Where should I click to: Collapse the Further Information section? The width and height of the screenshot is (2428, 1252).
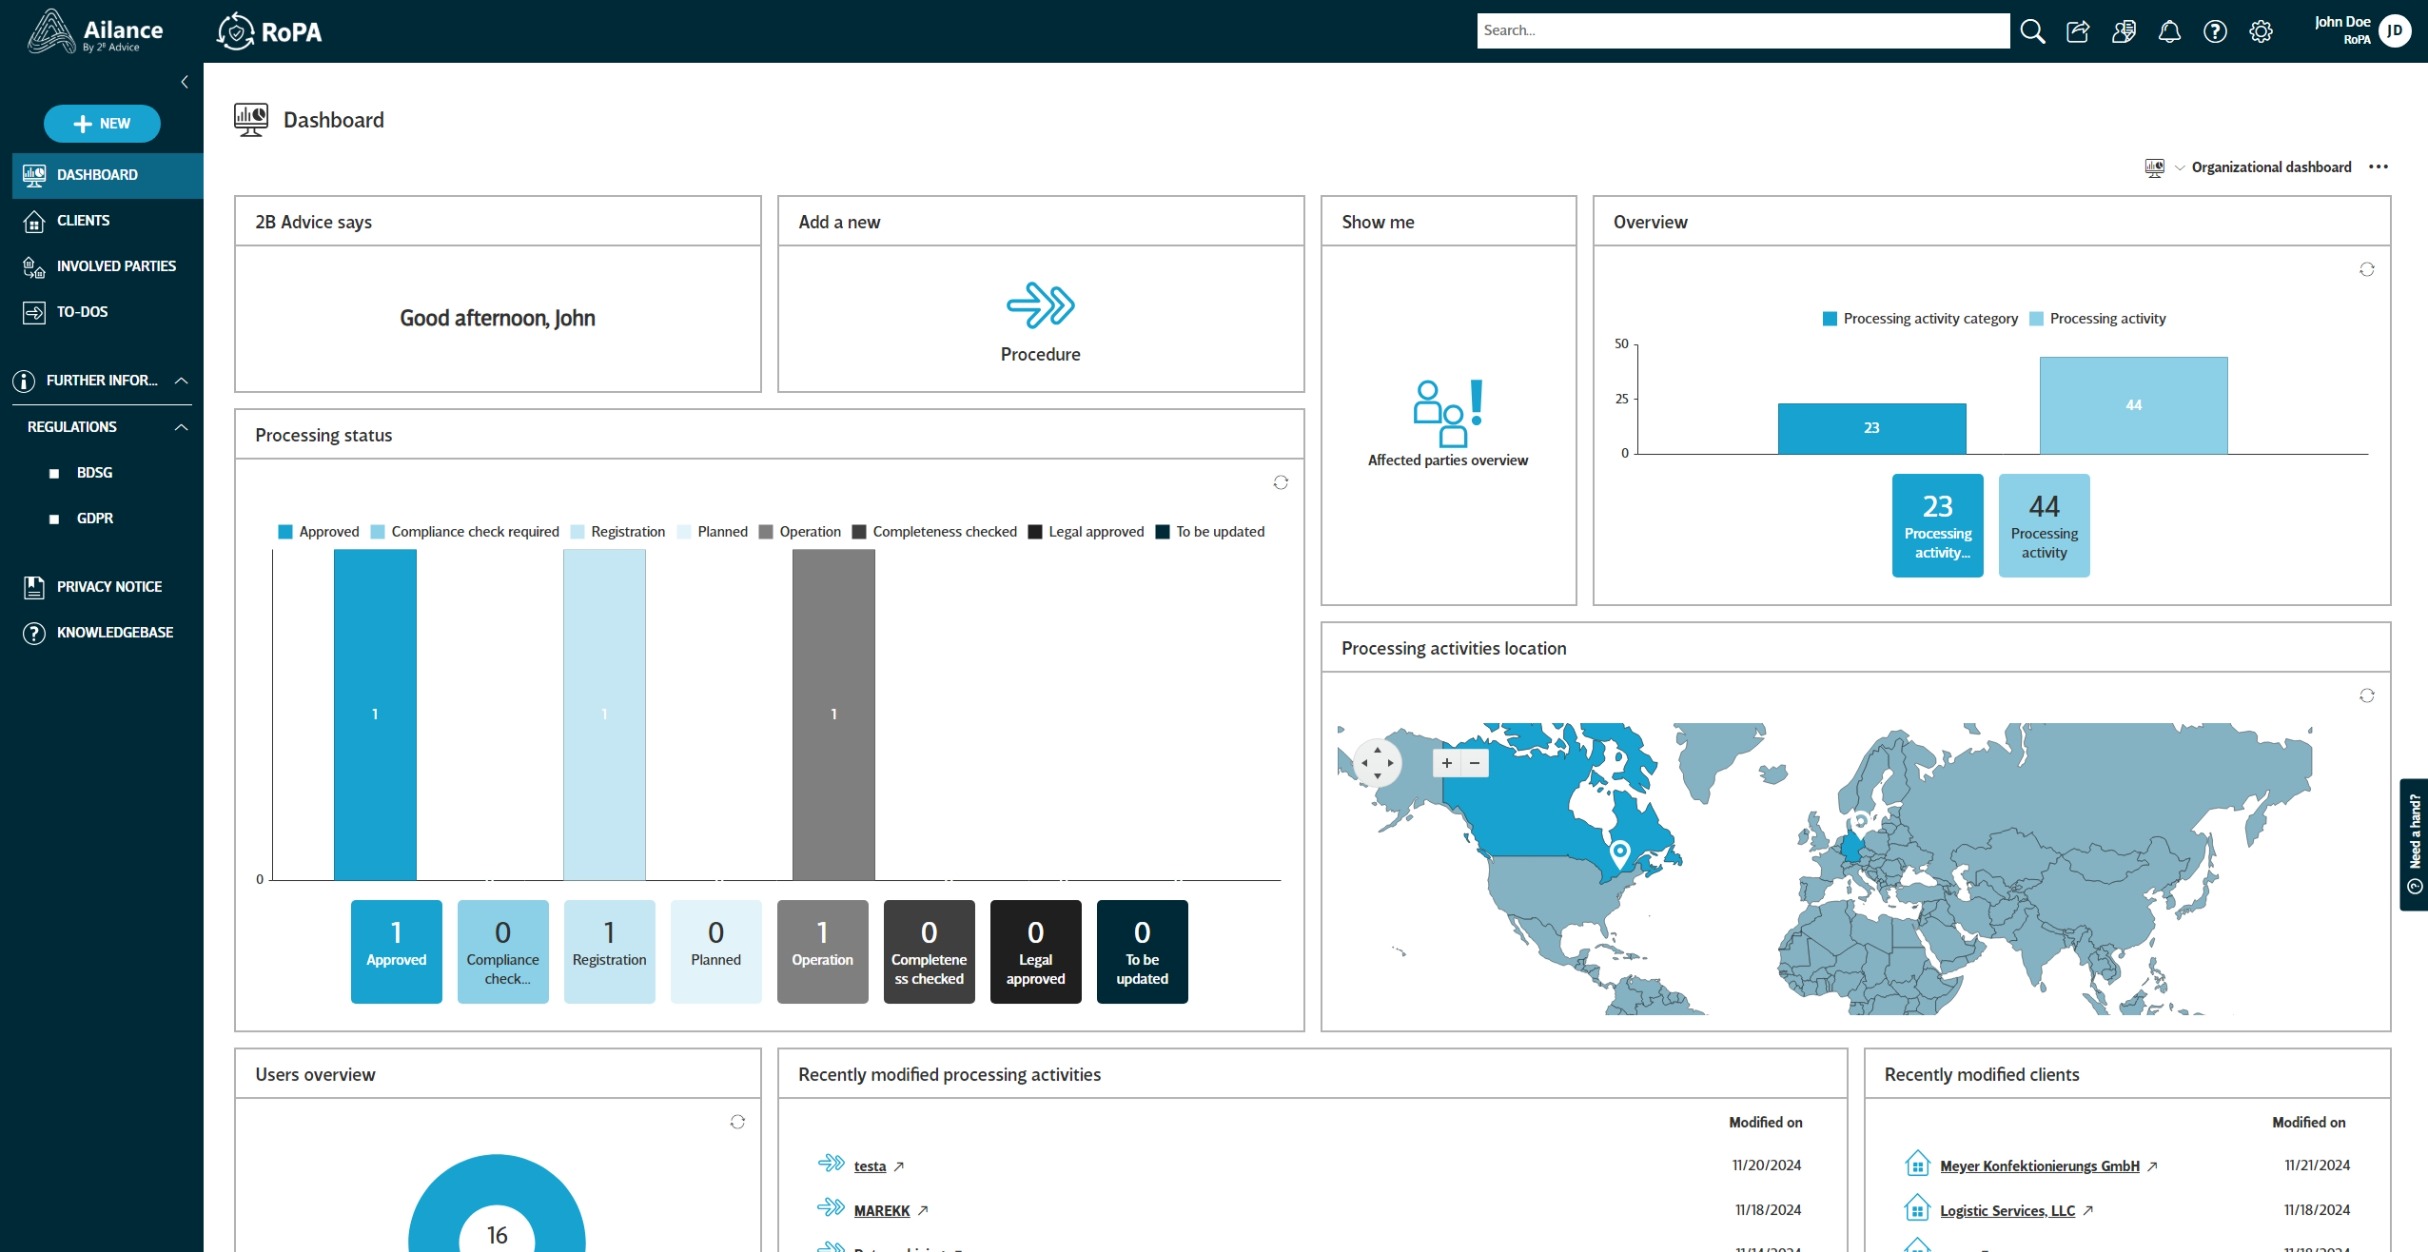point(181,381)
